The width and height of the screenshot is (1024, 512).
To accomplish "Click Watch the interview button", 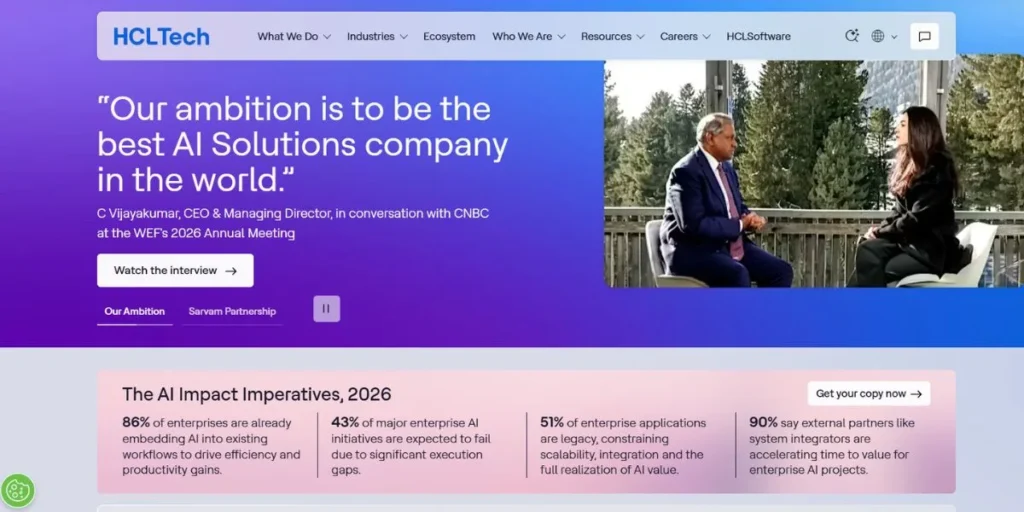I will point(175,270).
